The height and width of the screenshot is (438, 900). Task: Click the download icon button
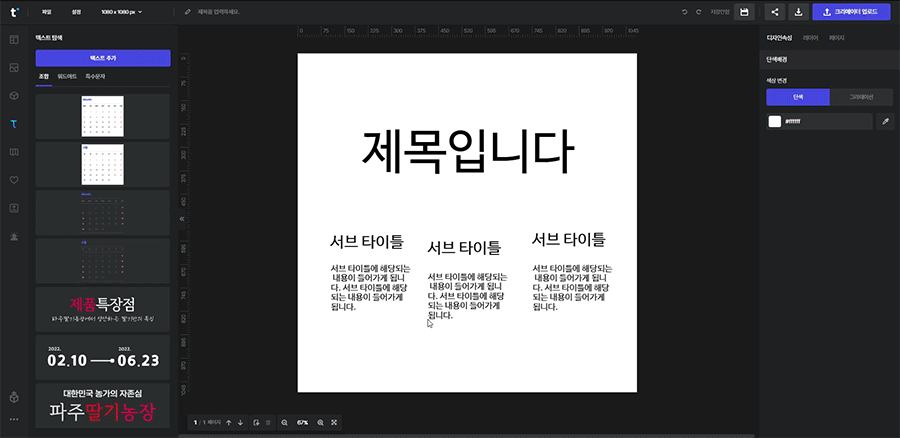[x=799, y=12]
